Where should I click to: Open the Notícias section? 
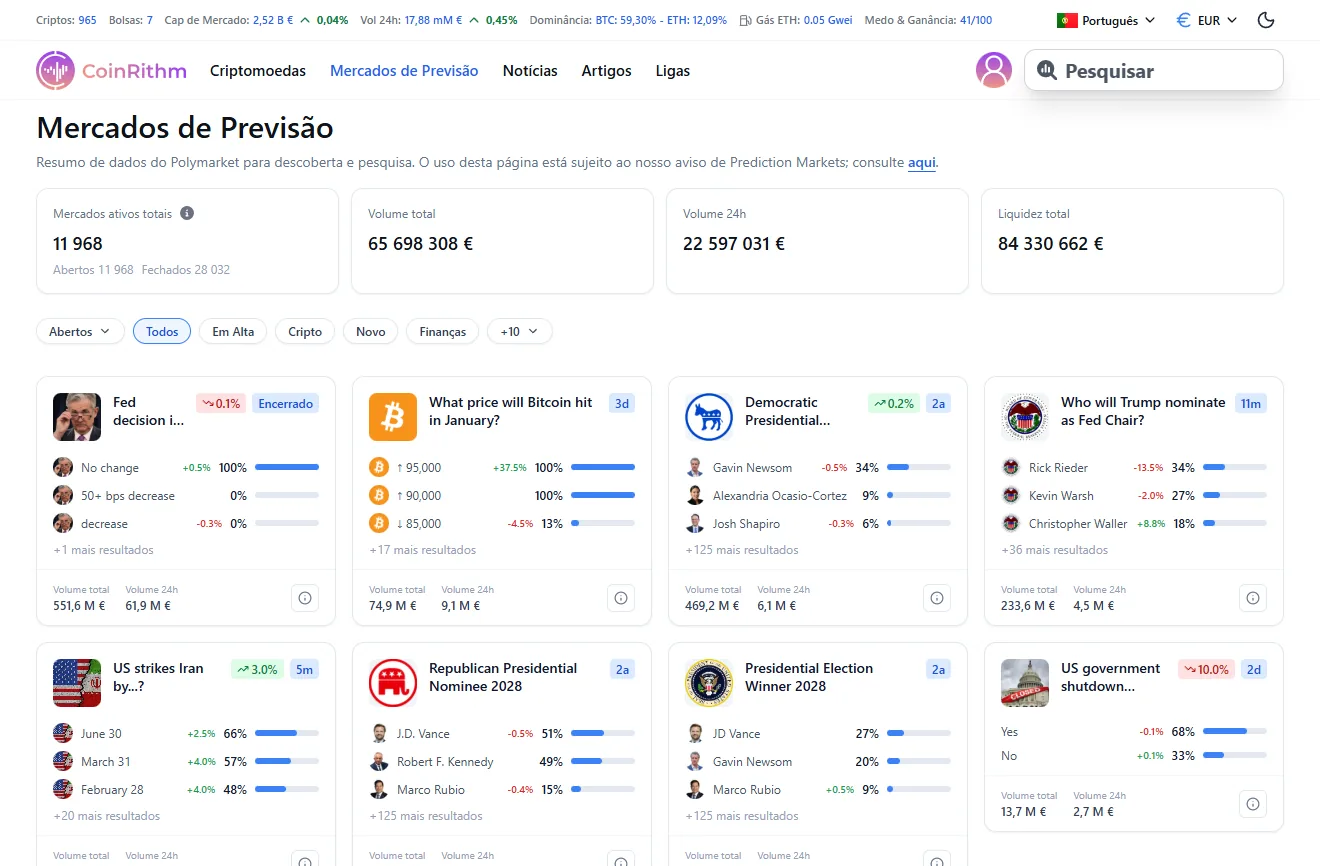[530, 70]
